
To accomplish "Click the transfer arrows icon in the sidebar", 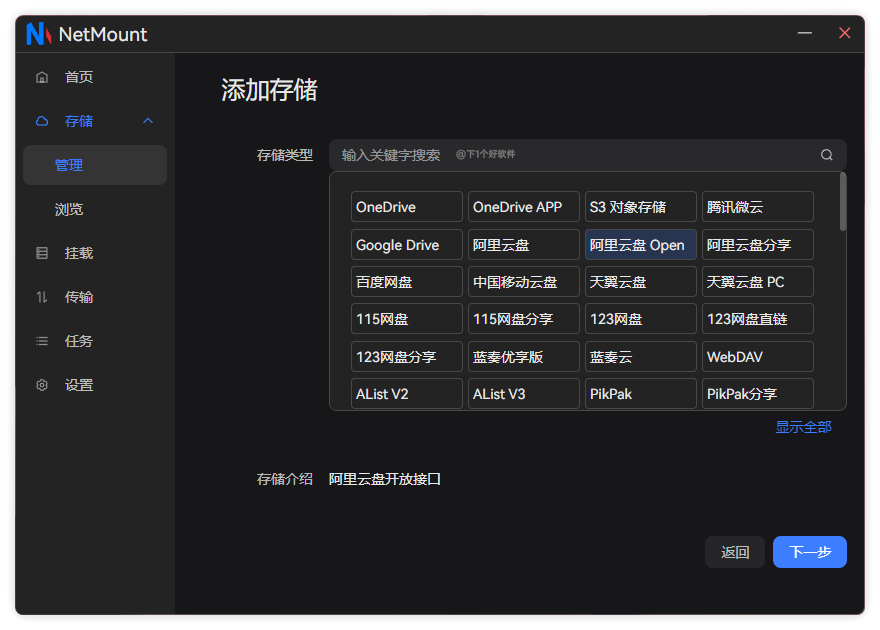I will tap(42, 297).
